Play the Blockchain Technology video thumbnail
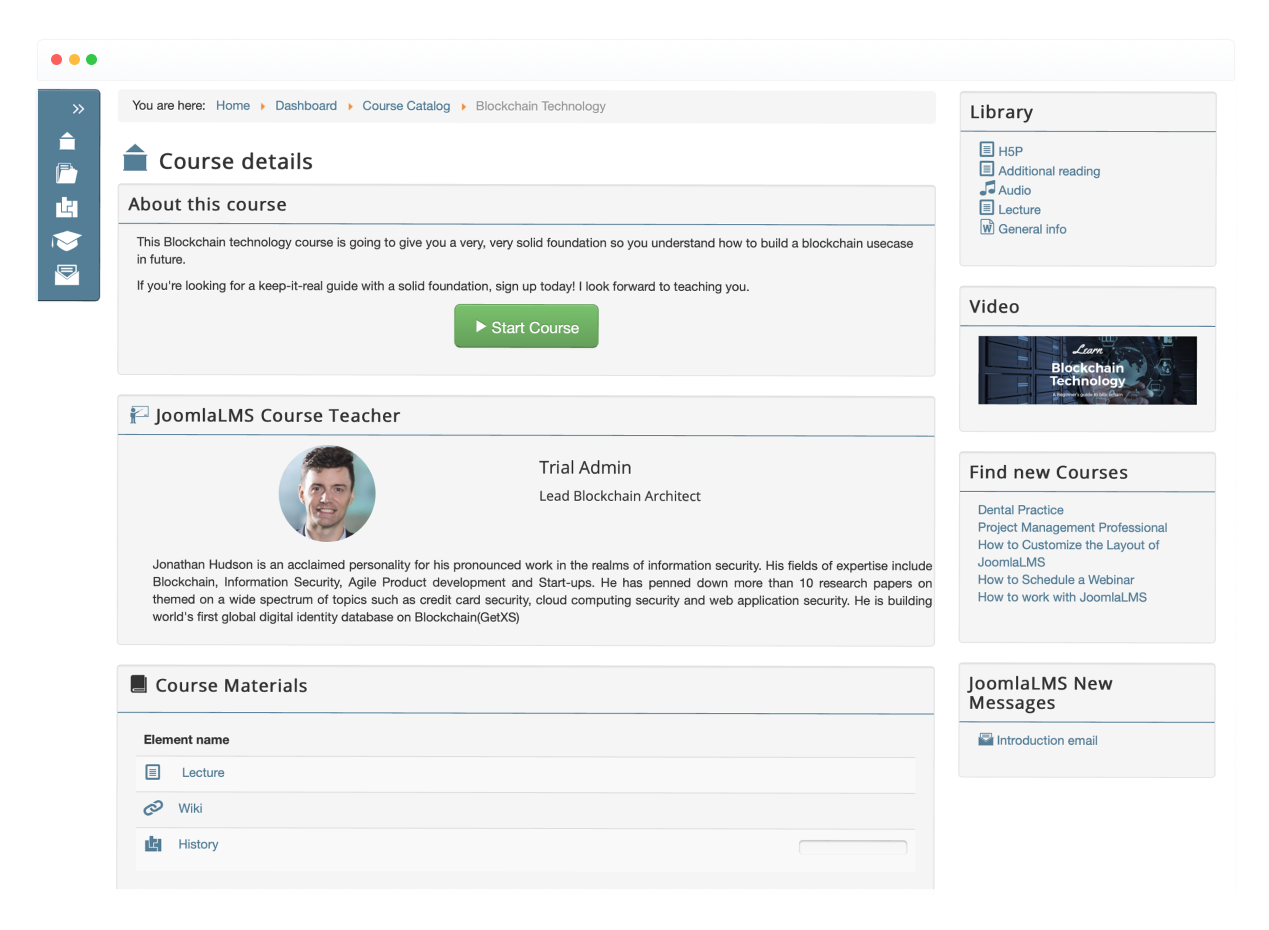 (x=1087, y=370)
